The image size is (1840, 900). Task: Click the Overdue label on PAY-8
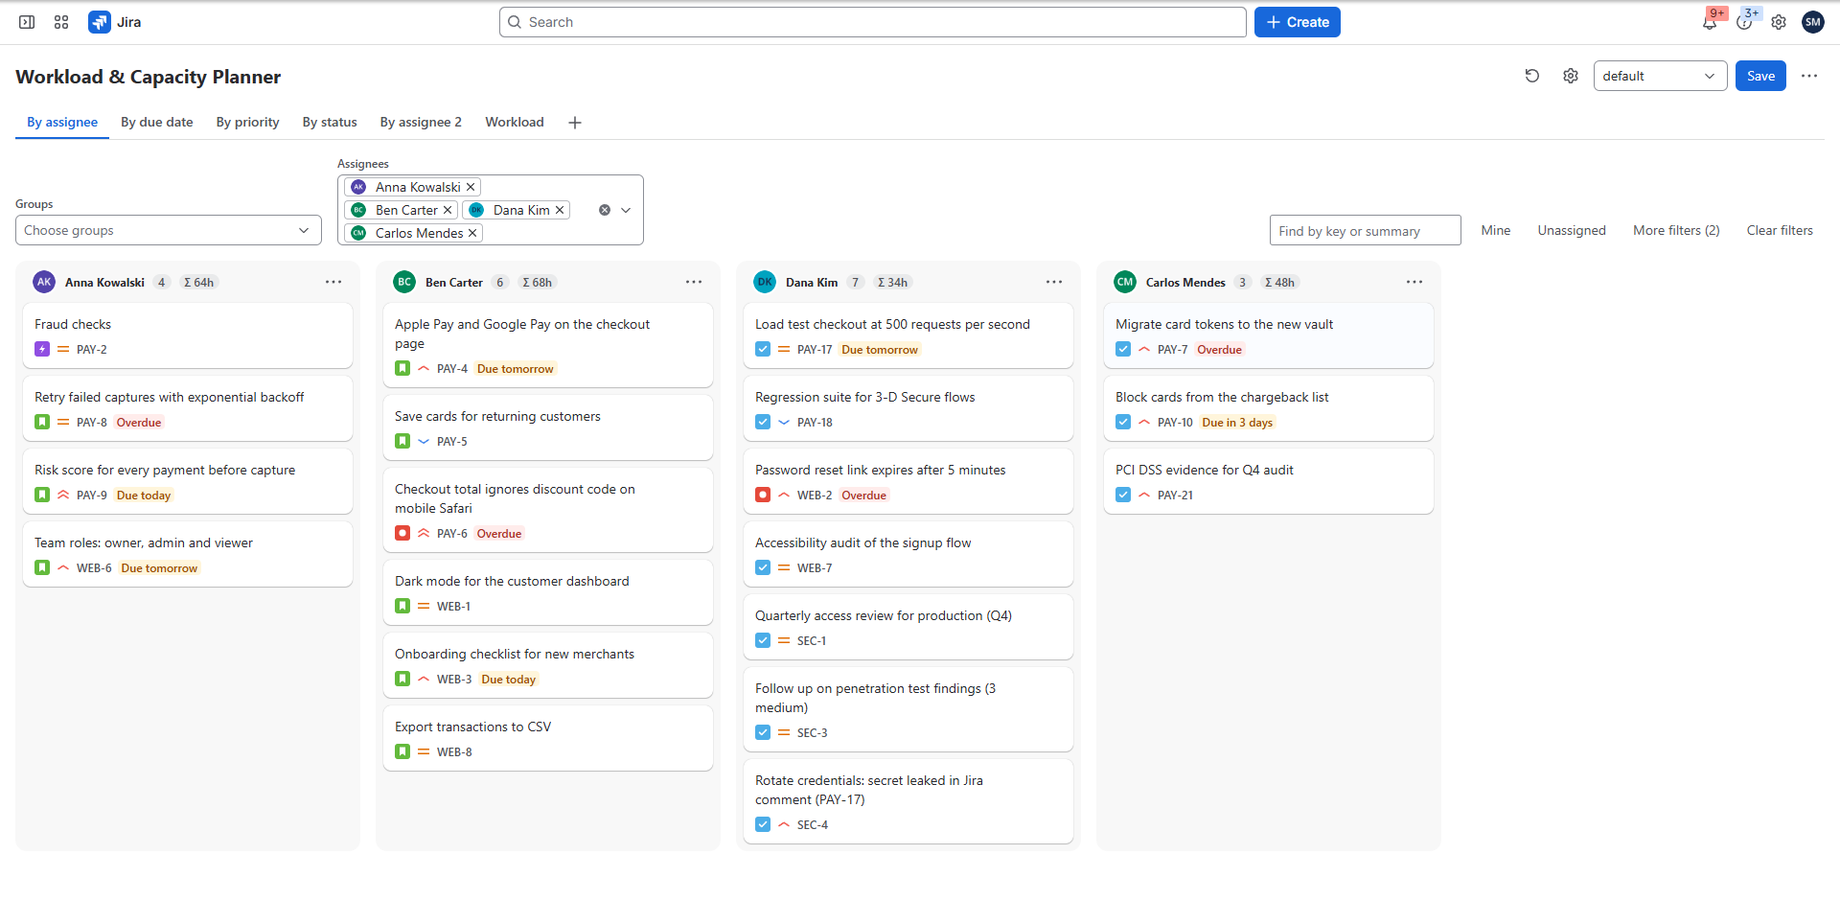[139, 422]
